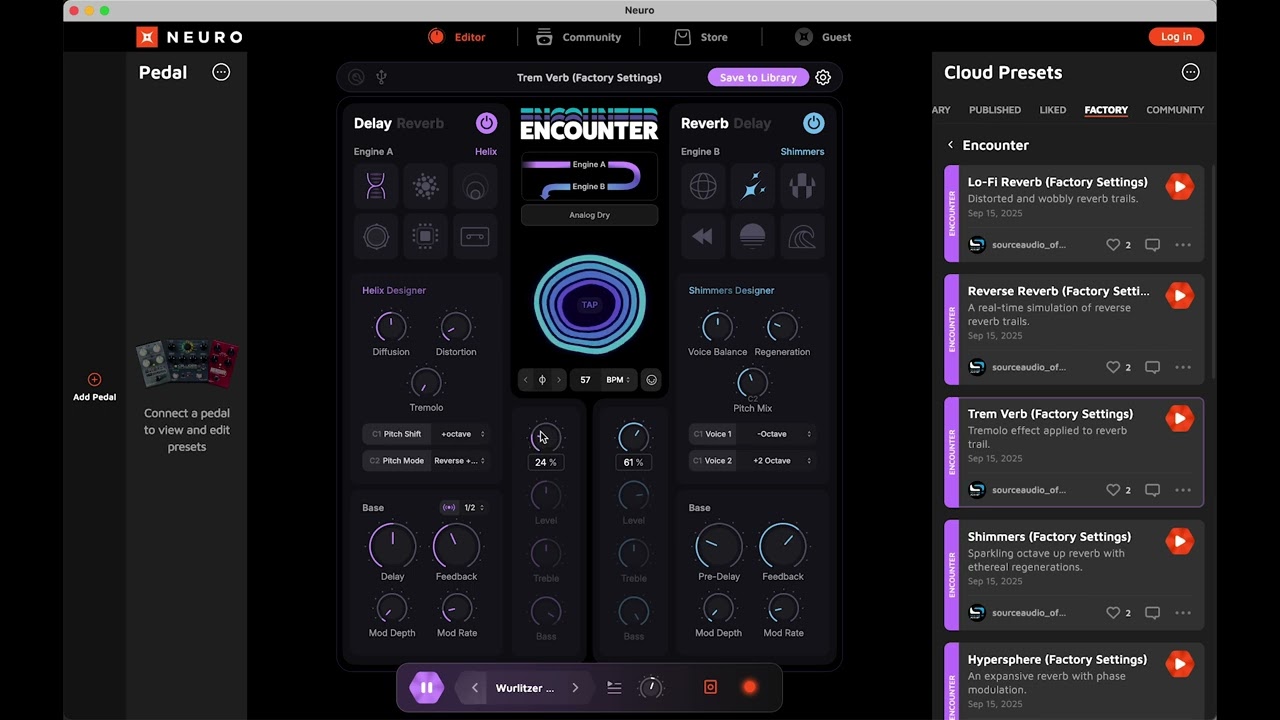Select the globe engine icon in Engine B
This screenshot has height=720, width=1280.
pos(703,186)
